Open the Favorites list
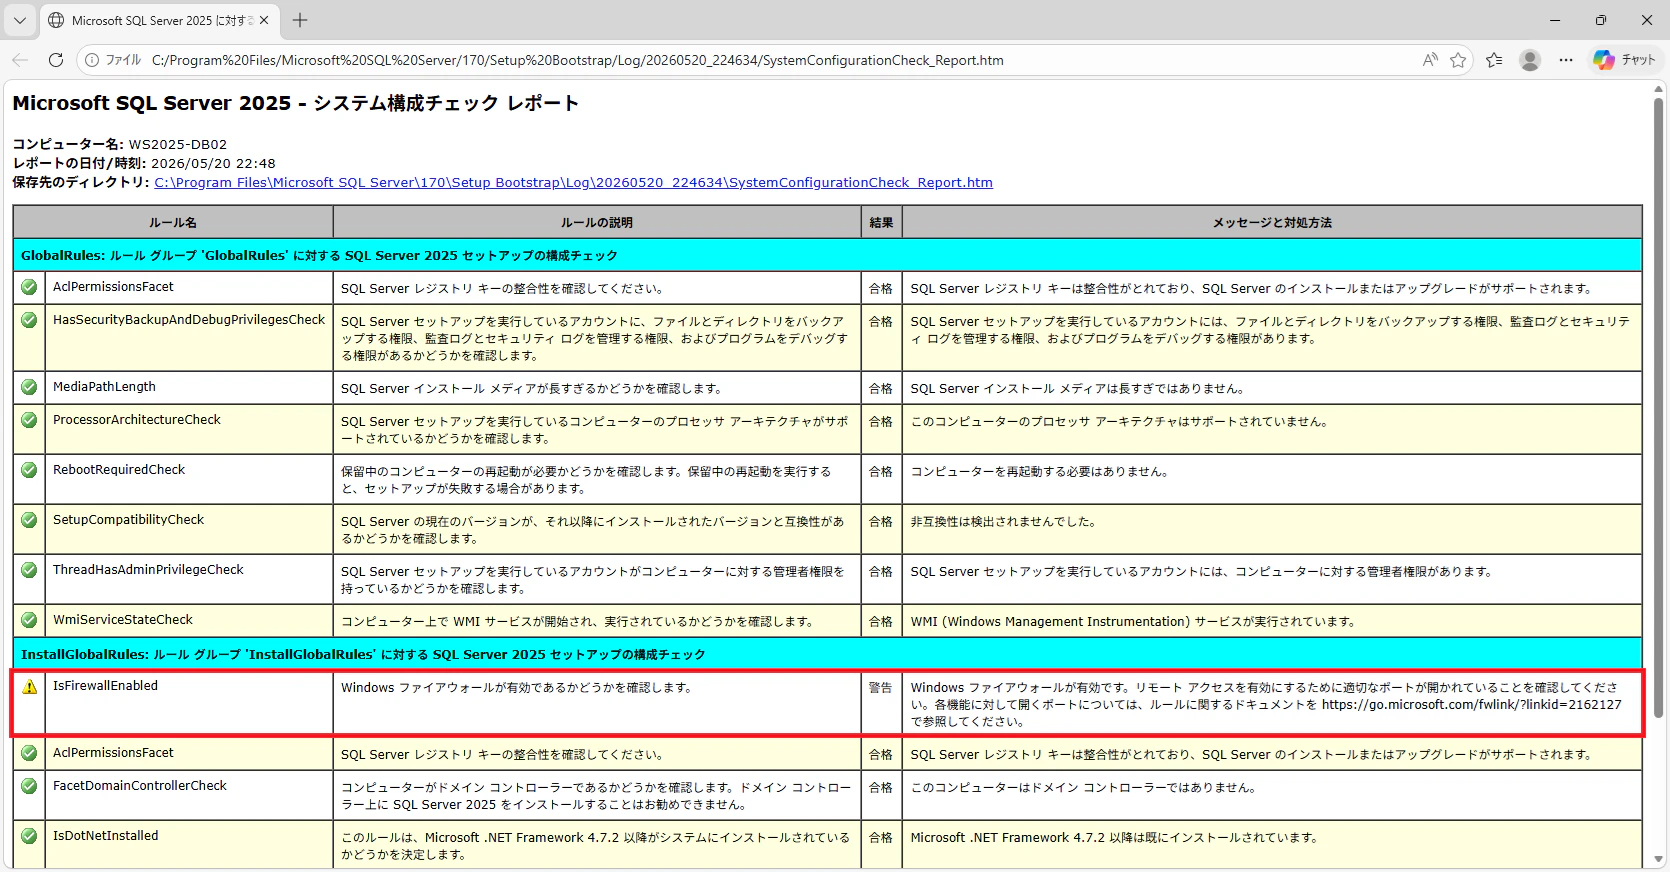 pyautogui.click(x=1494, y=60)
